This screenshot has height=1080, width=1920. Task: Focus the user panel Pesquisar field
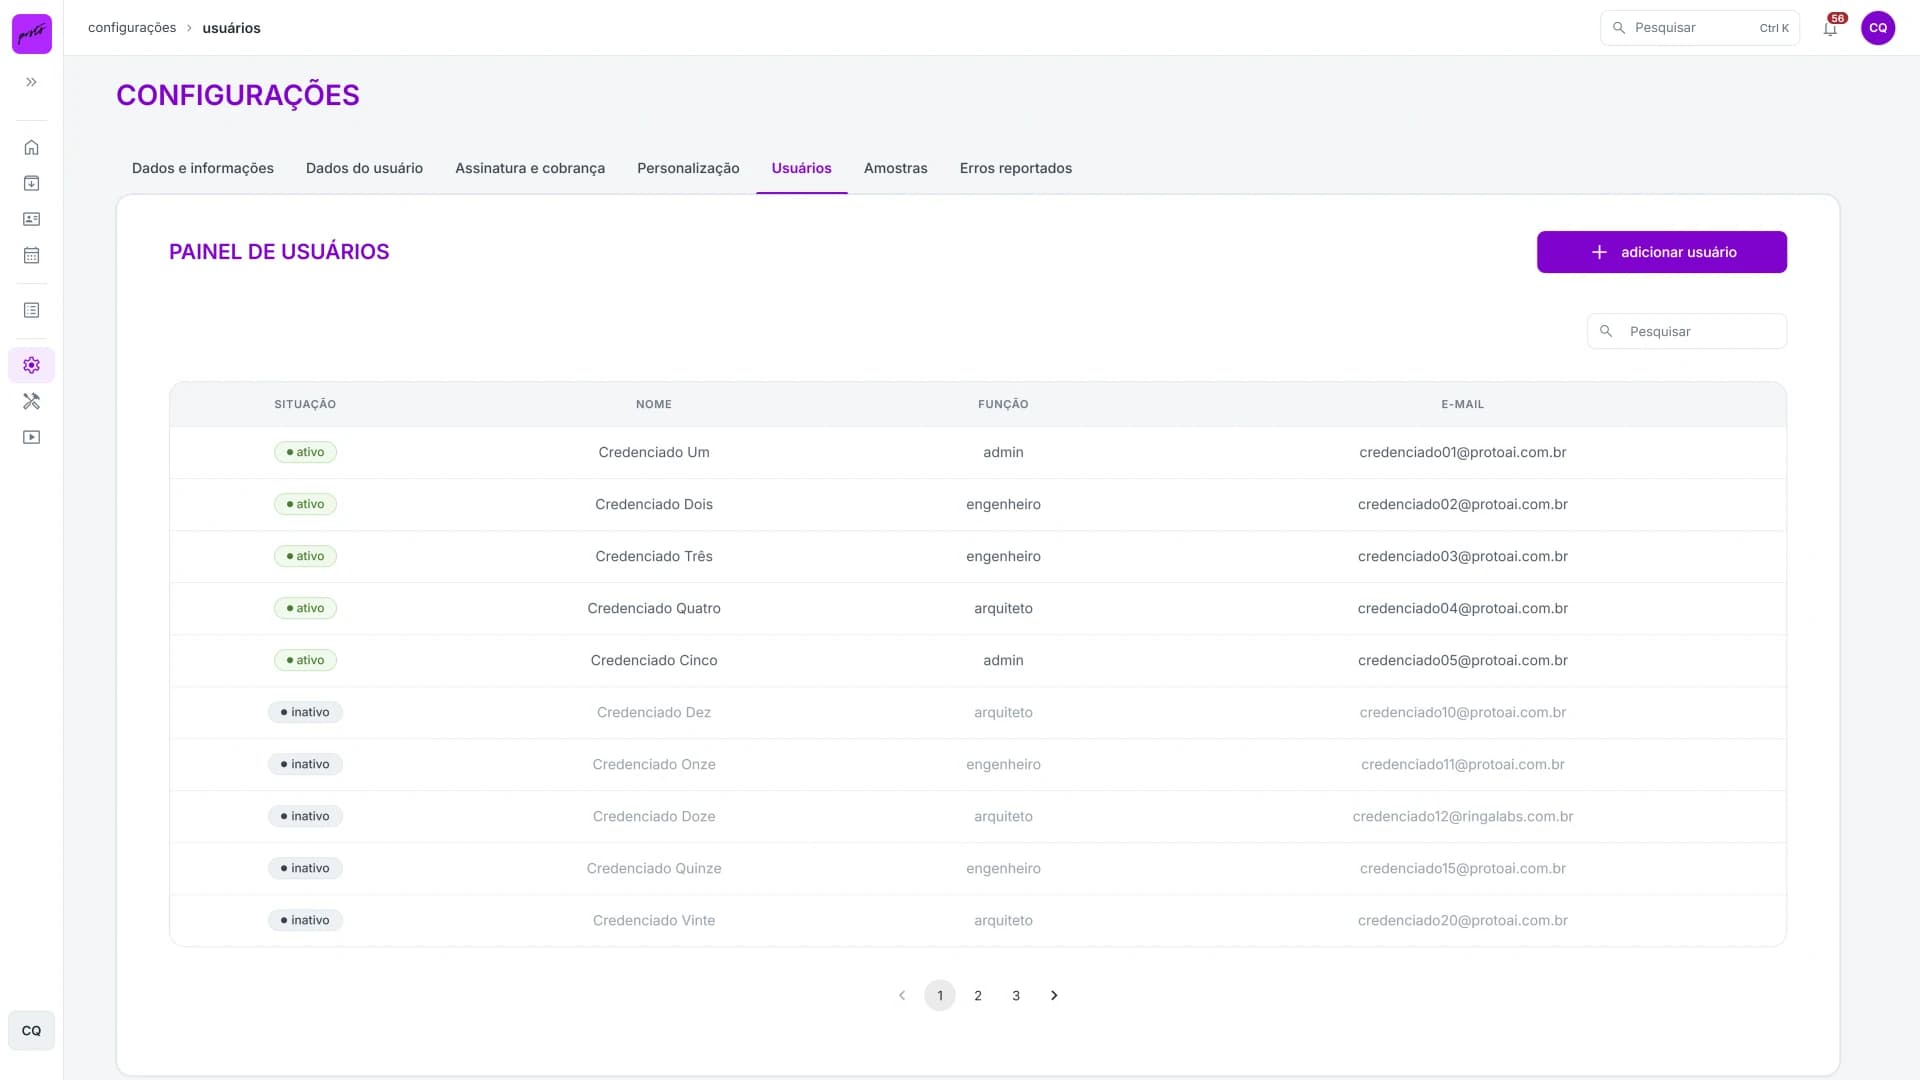point(1686,331)
